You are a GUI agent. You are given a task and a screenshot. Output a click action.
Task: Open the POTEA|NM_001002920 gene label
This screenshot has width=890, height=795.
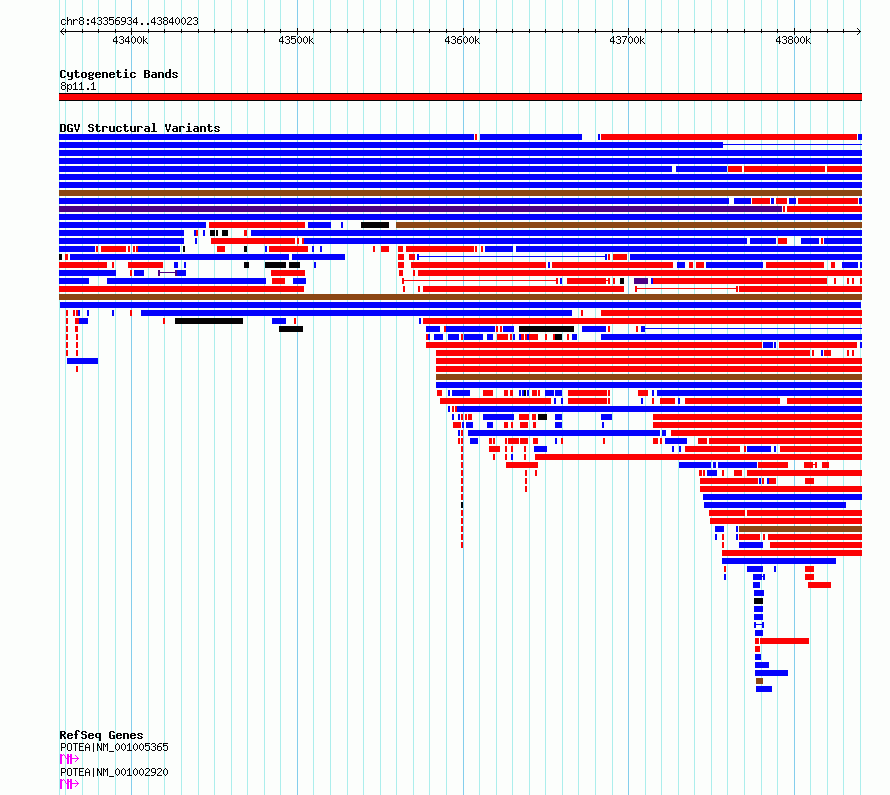(114, 772)
